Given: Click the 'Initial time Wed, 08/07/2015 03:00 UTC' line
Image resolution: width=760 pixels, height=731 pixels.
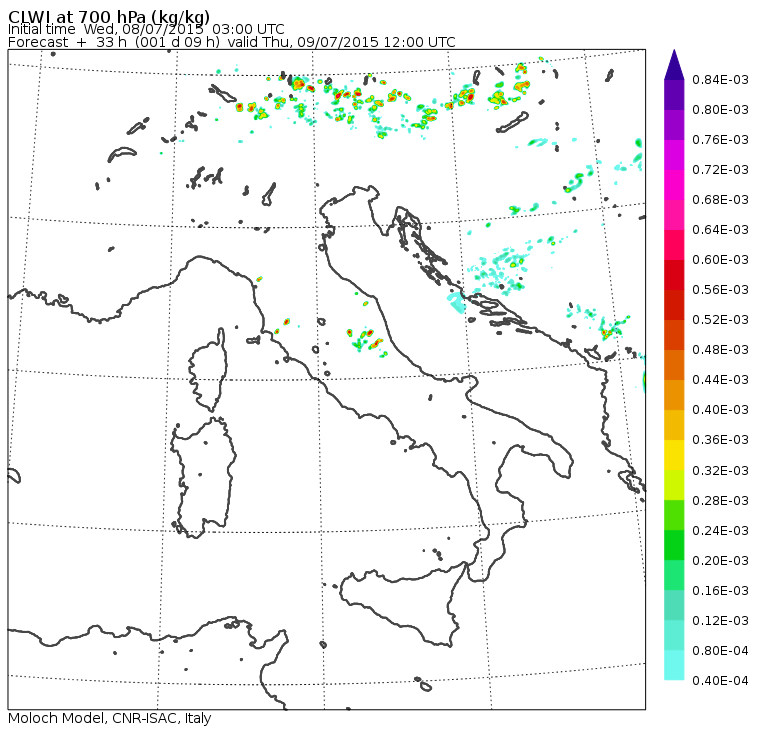Looking at the screenshot, I should [146, 30].
